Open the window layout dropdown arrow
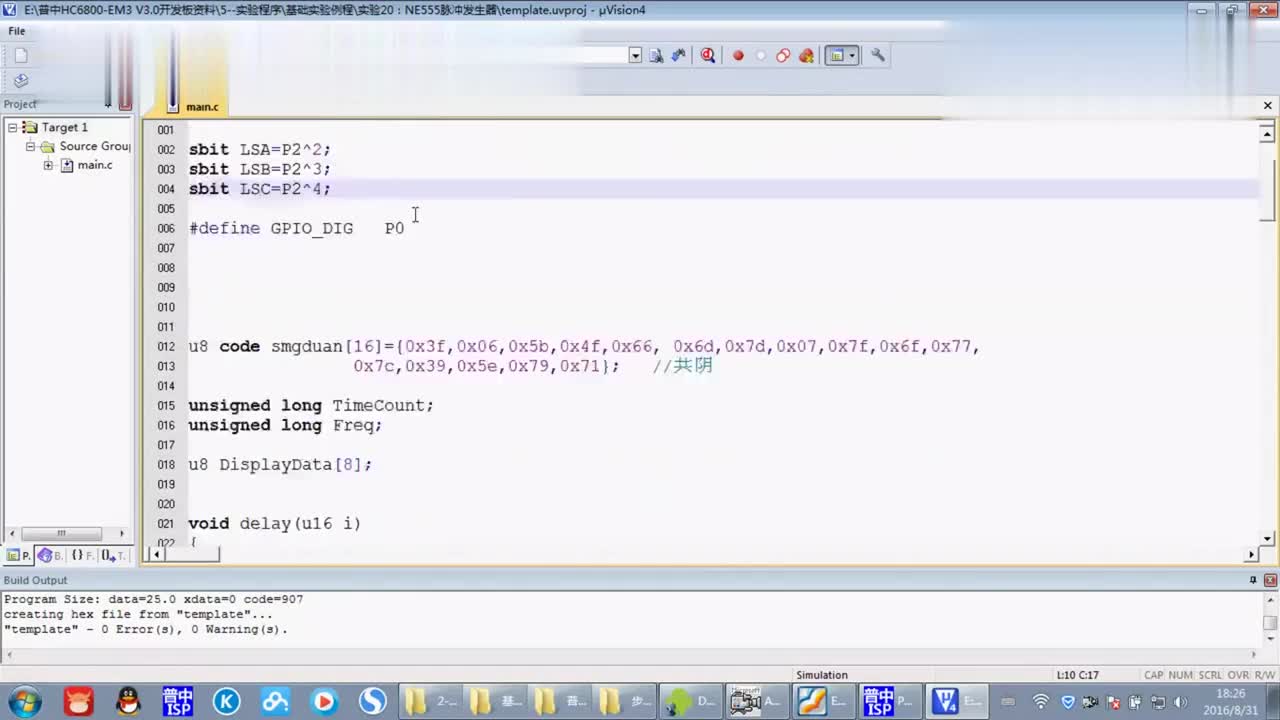 [x=853, y=56]
